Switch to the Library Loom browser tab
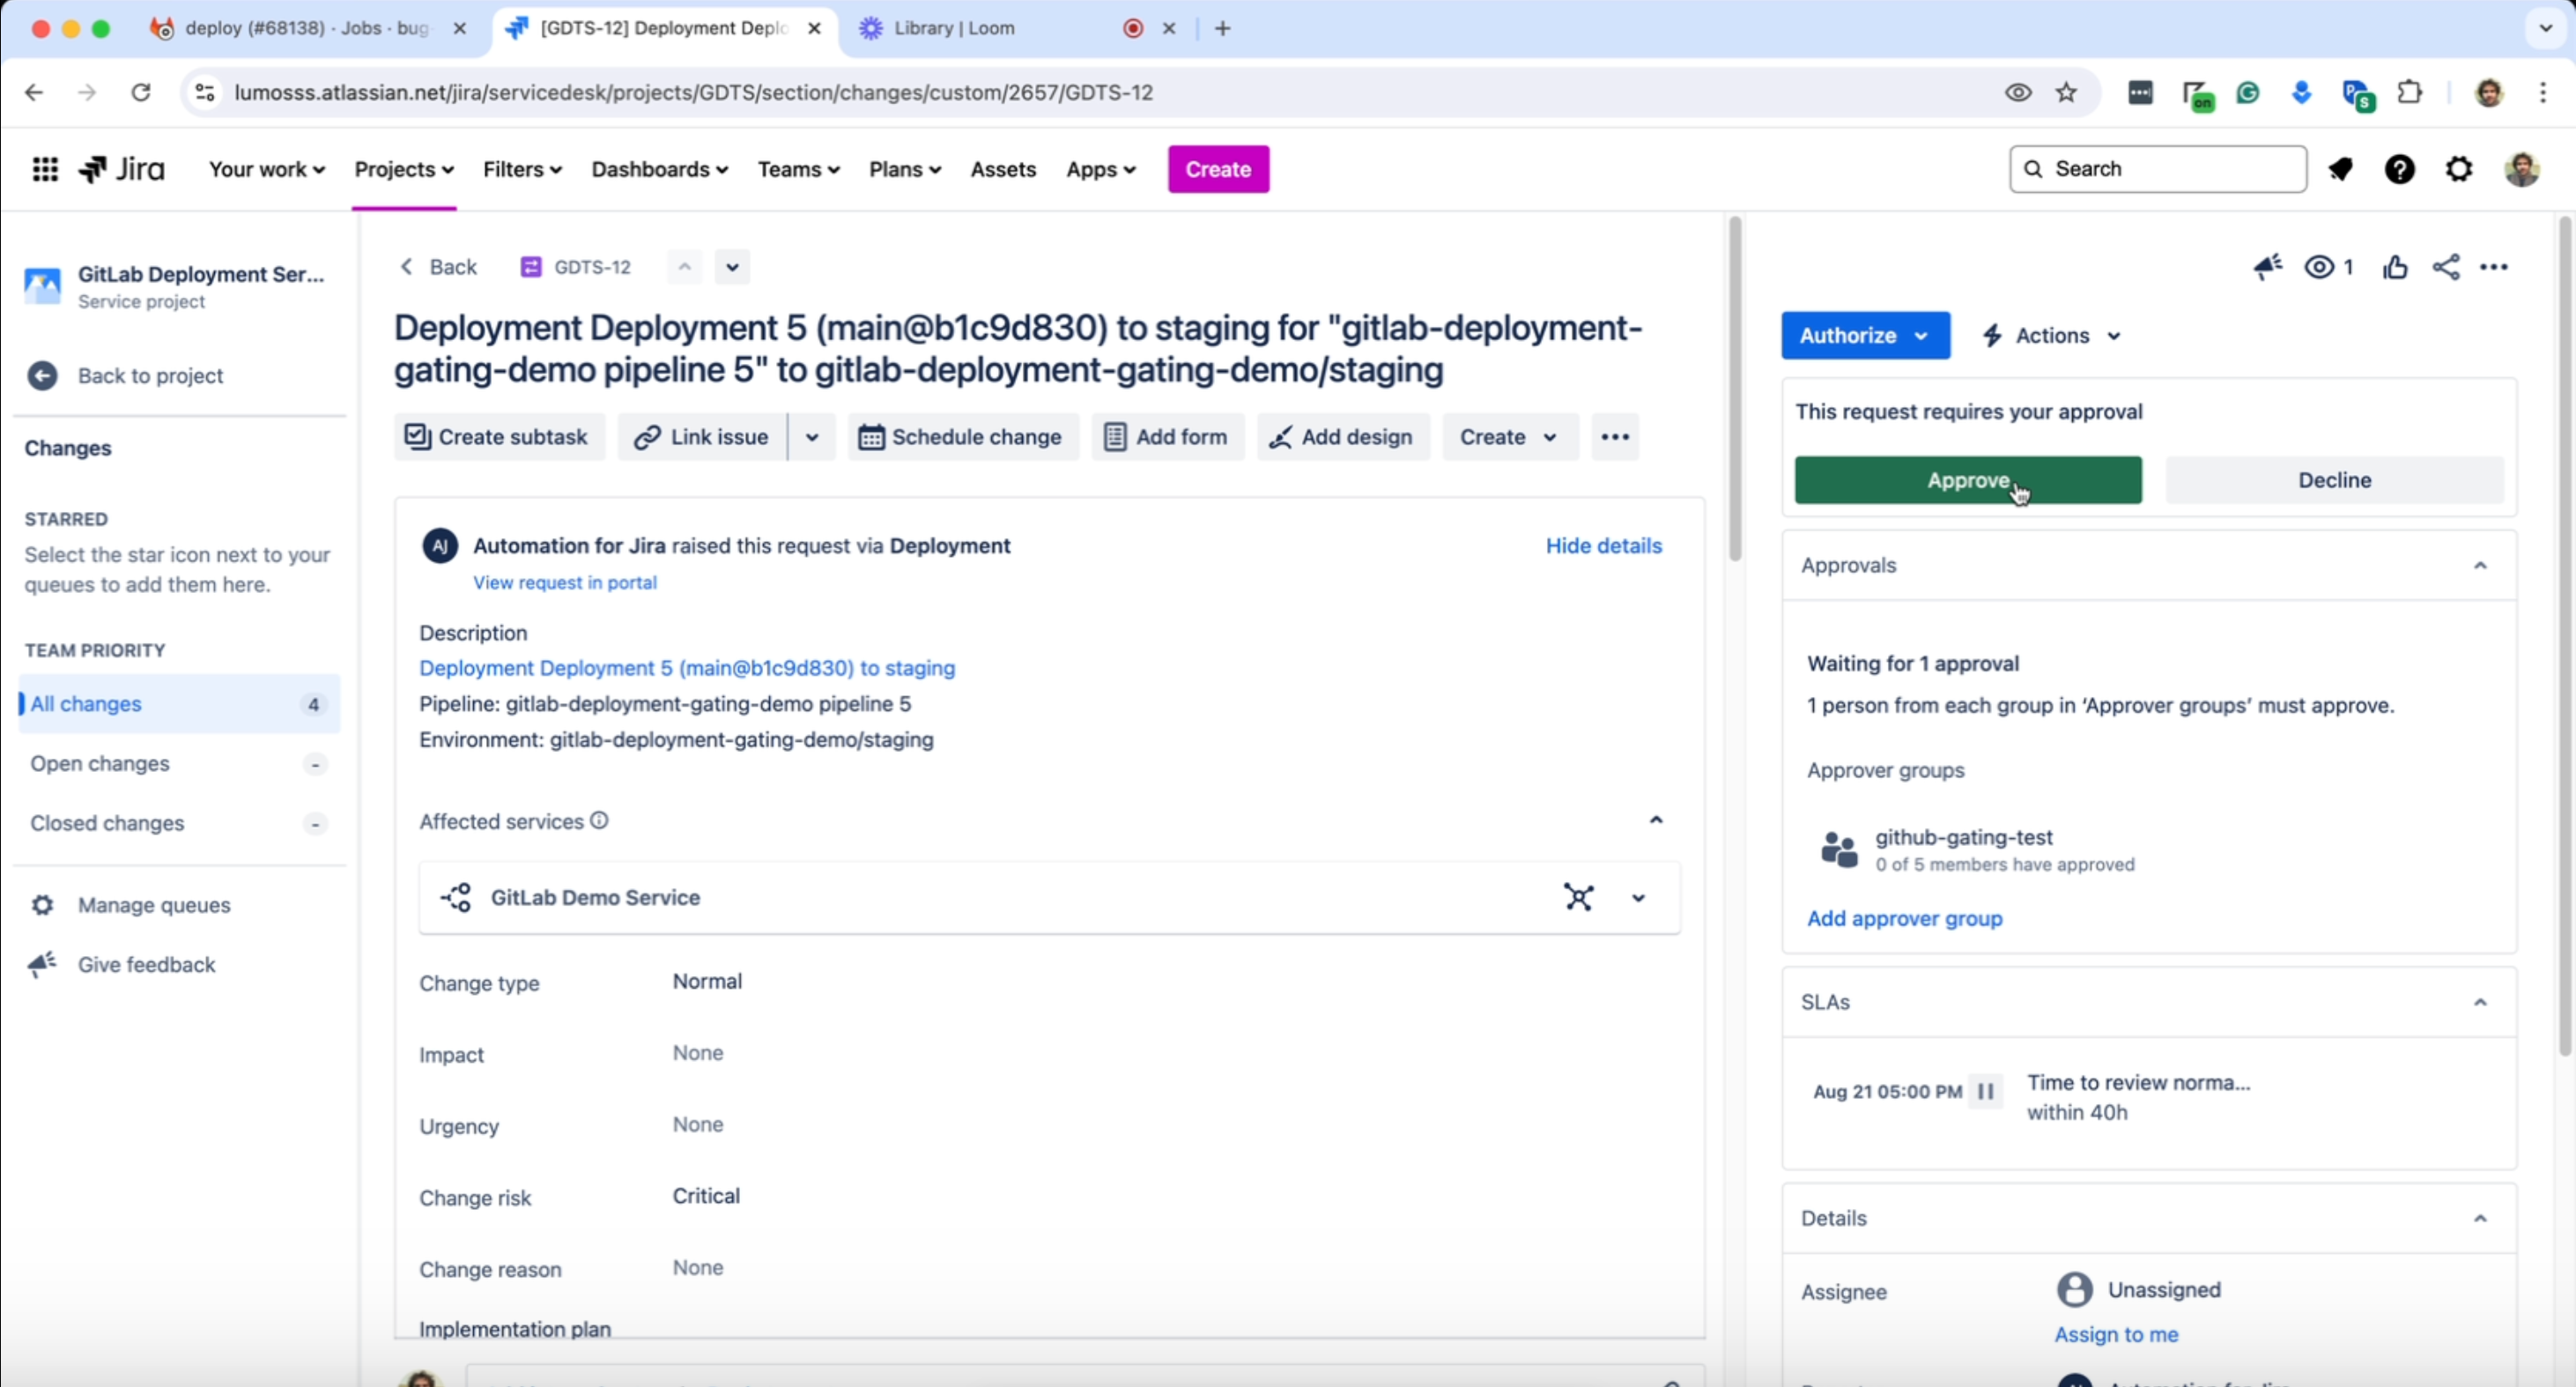 pos(953,28)
